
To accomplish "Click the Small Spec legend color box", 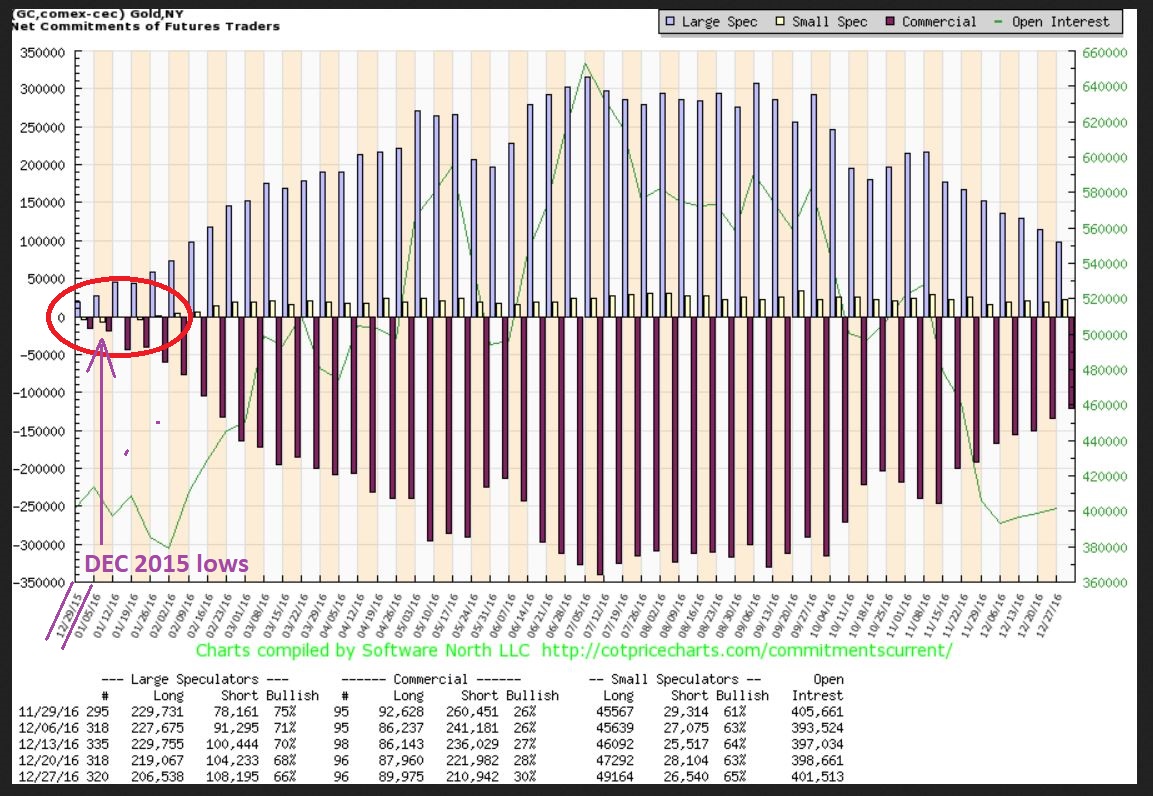I will click(785, 21).
